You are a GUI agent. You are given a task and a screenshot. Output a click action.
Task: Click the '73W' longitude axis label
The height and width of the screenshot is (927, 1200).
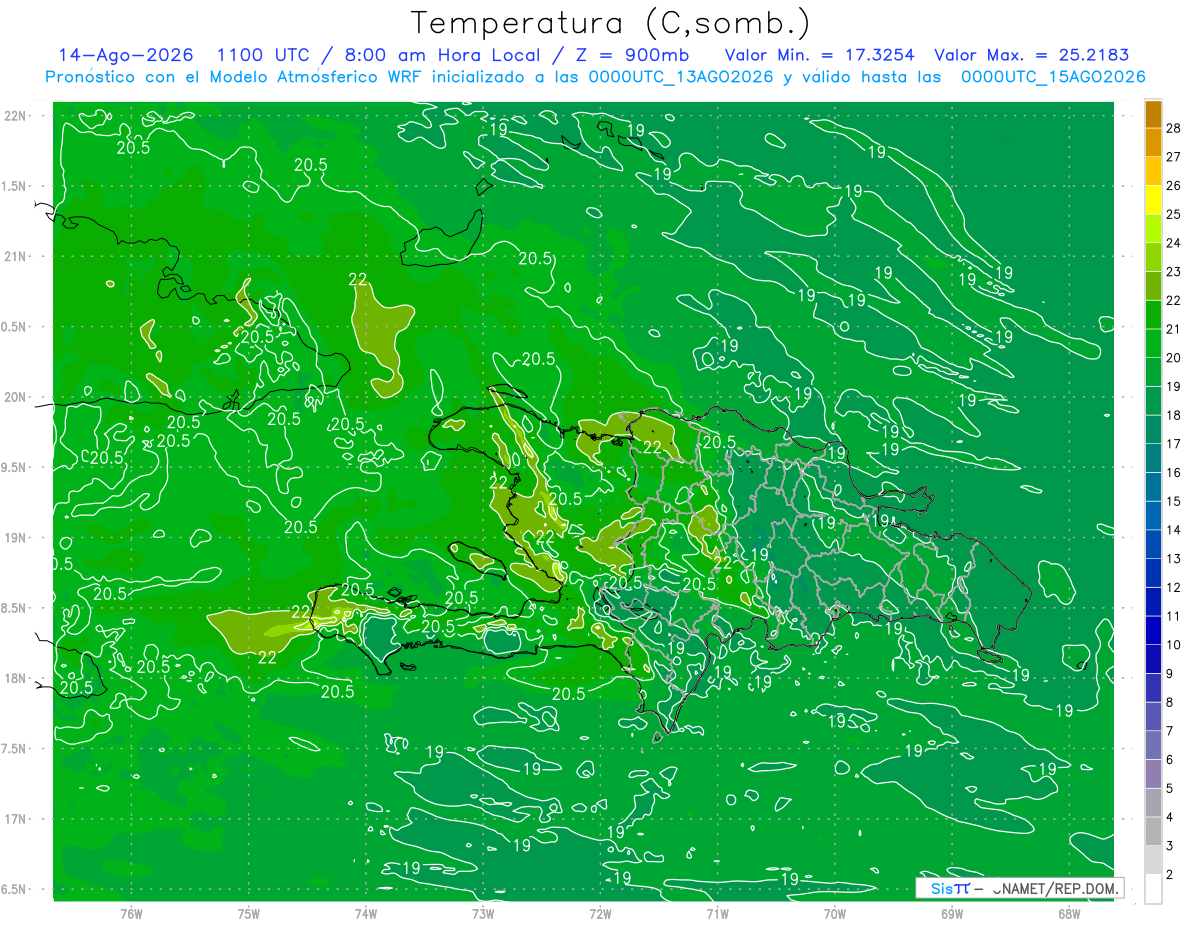pyautogui.click(x=483, y=914)
